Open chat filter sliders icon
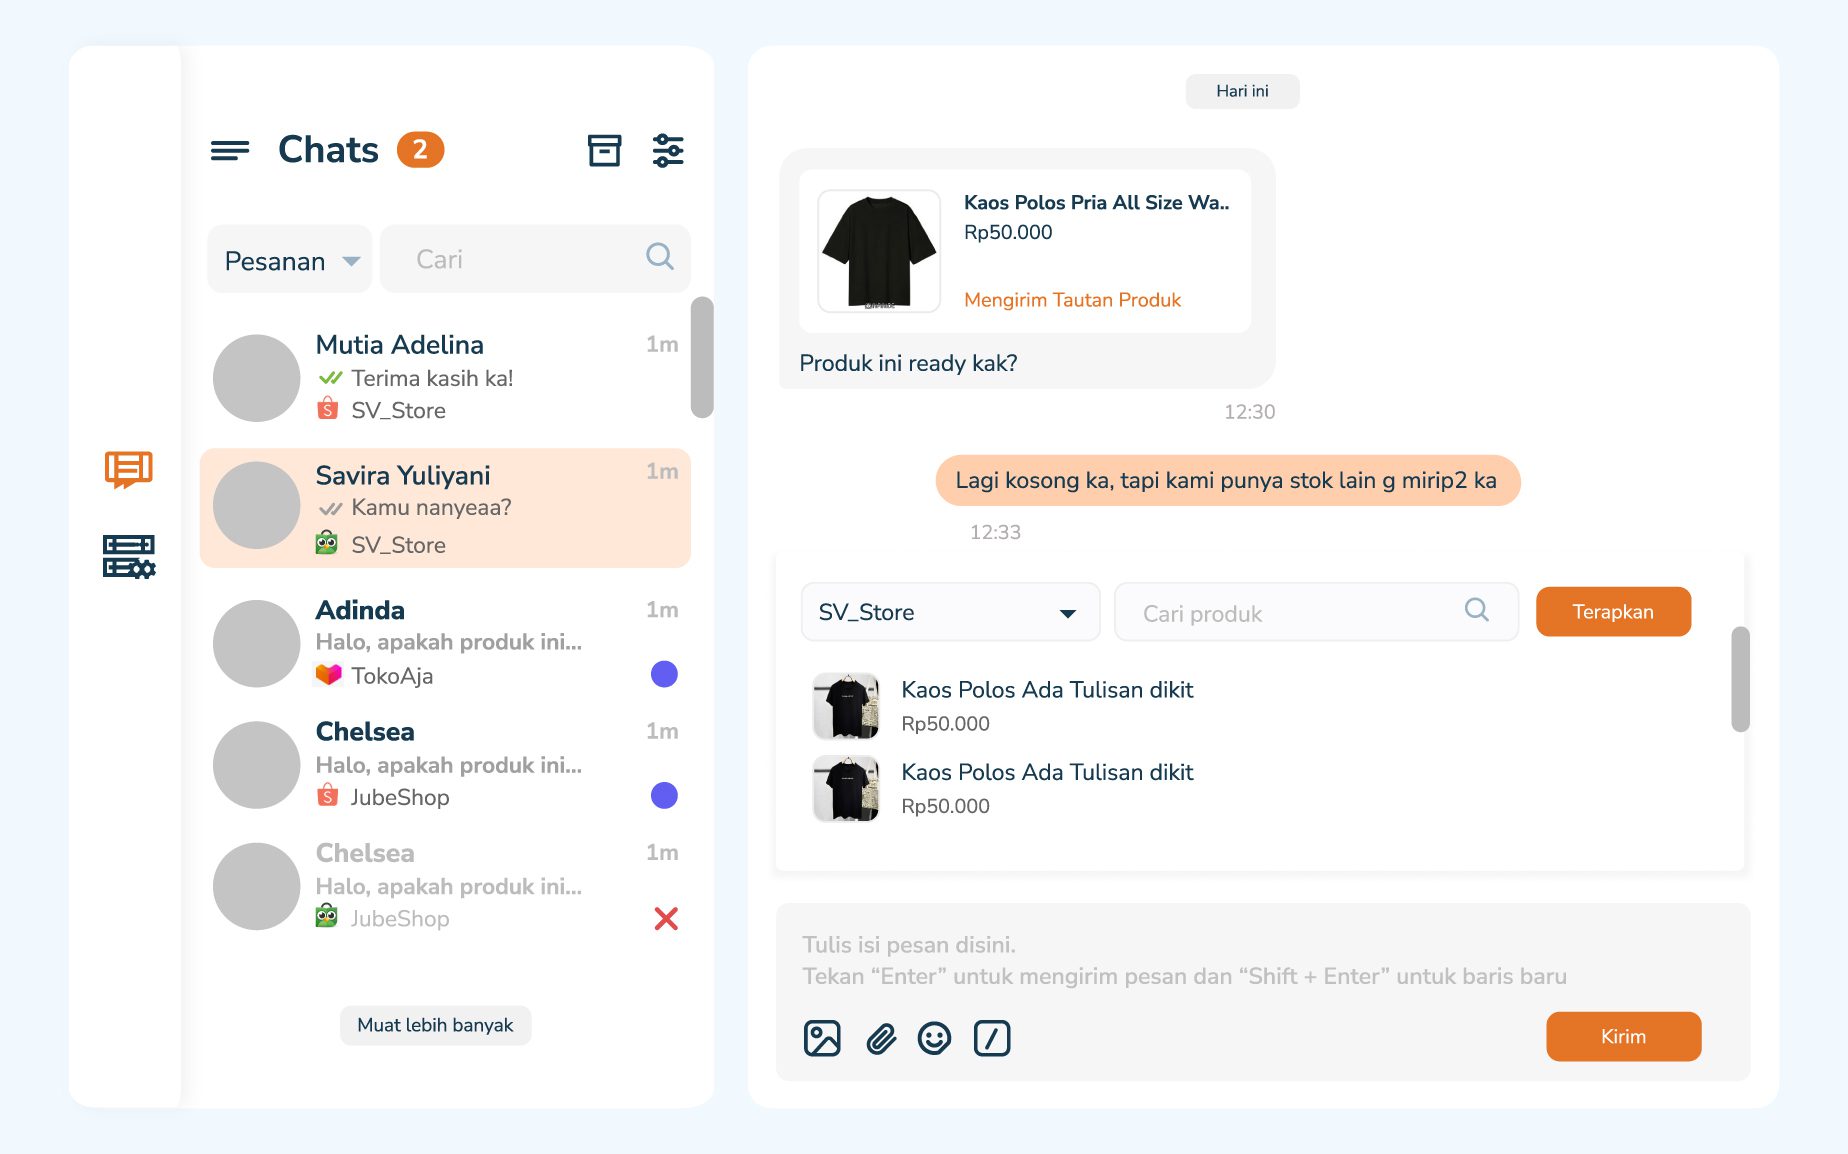This screenshot has height=1154, width=1848. 667,150
